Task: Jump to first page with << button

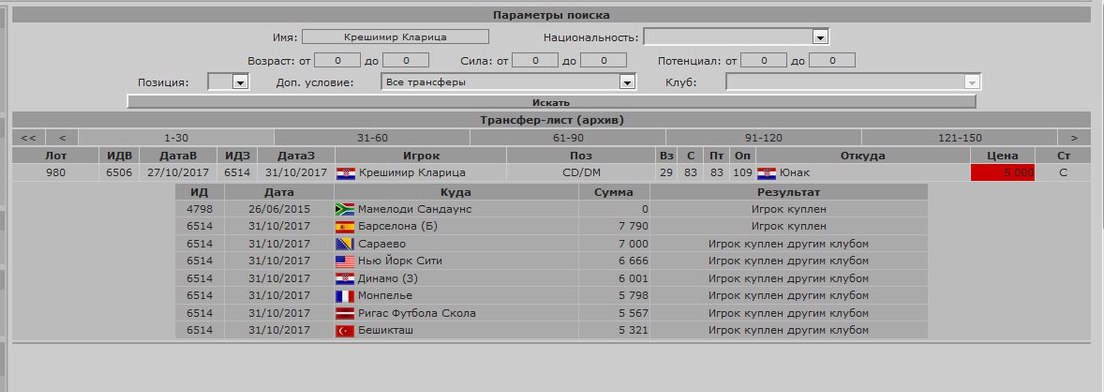Action: click(x=29, y=138)
